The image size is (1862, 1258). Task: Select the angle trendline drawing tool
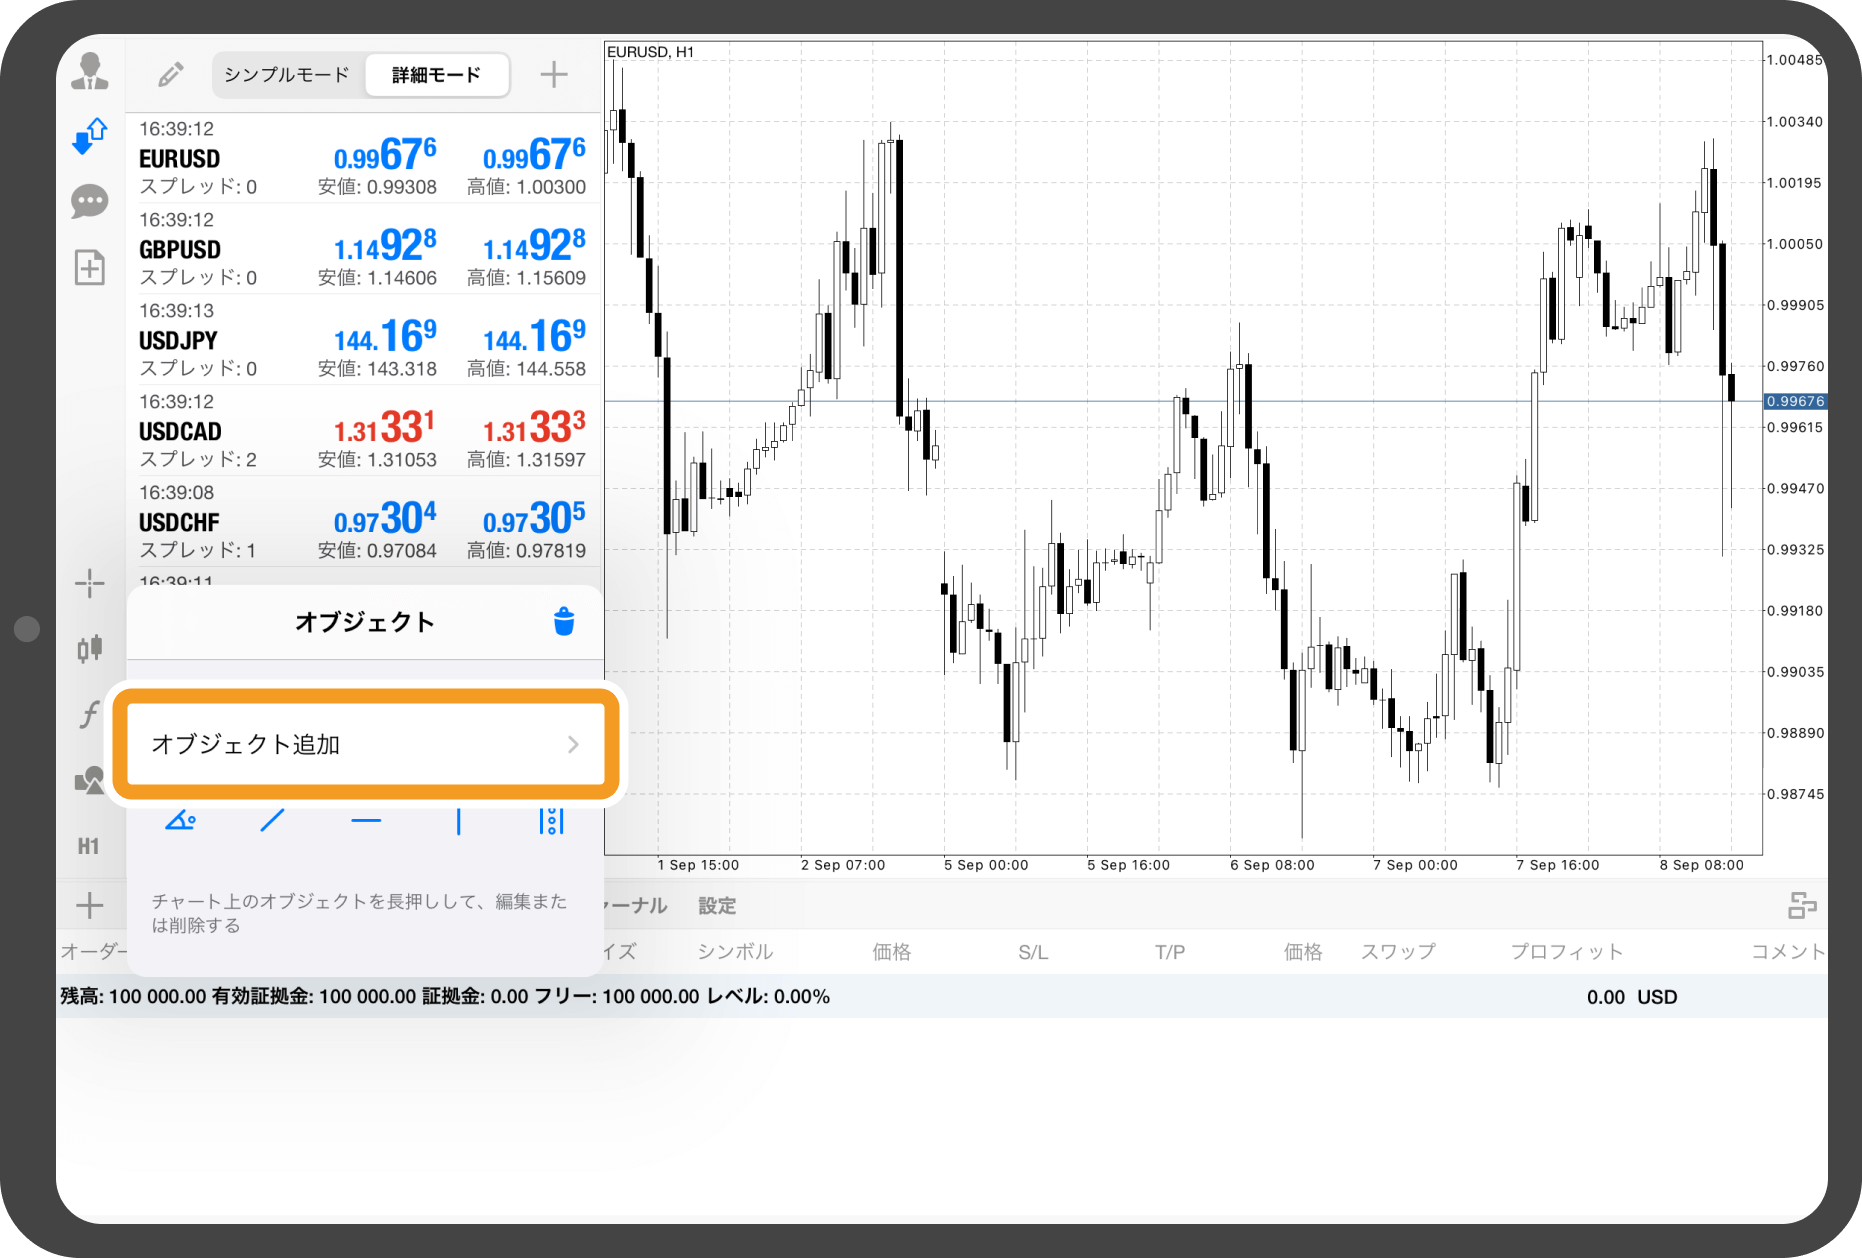point(181,821)
